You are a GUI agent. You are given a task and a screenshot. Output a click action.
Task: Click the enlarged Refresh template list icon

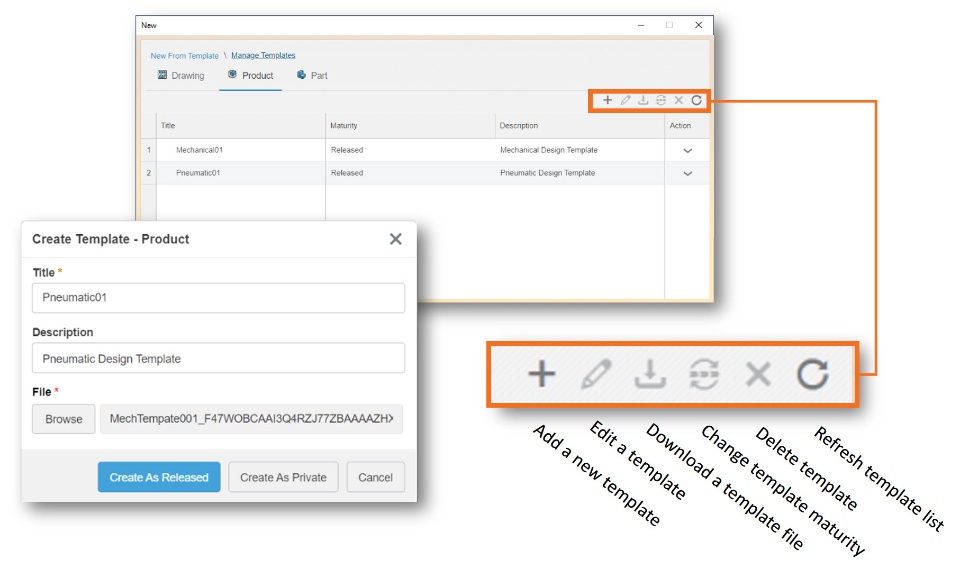pyautogui.click(x=812, y=374)
